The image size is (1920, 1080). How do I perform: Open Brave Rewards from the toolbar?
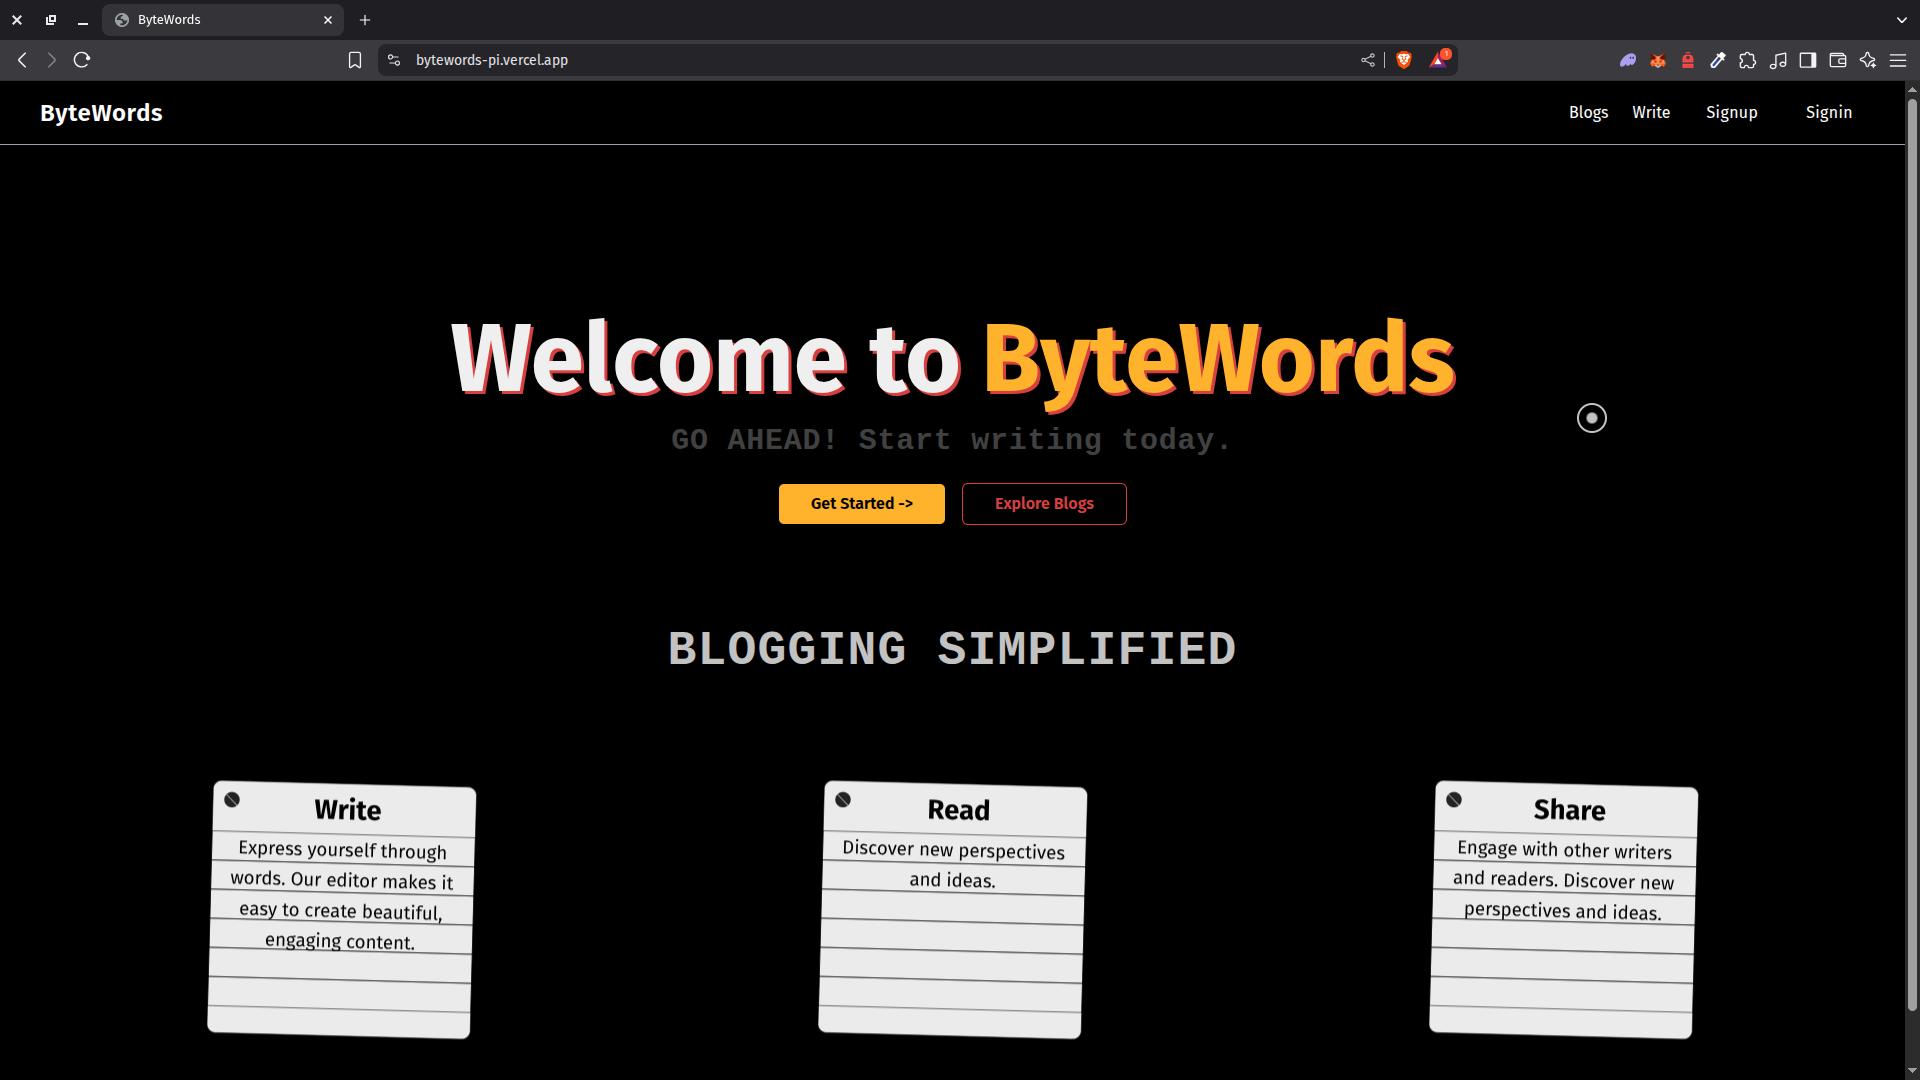(x=1439, y=60)
